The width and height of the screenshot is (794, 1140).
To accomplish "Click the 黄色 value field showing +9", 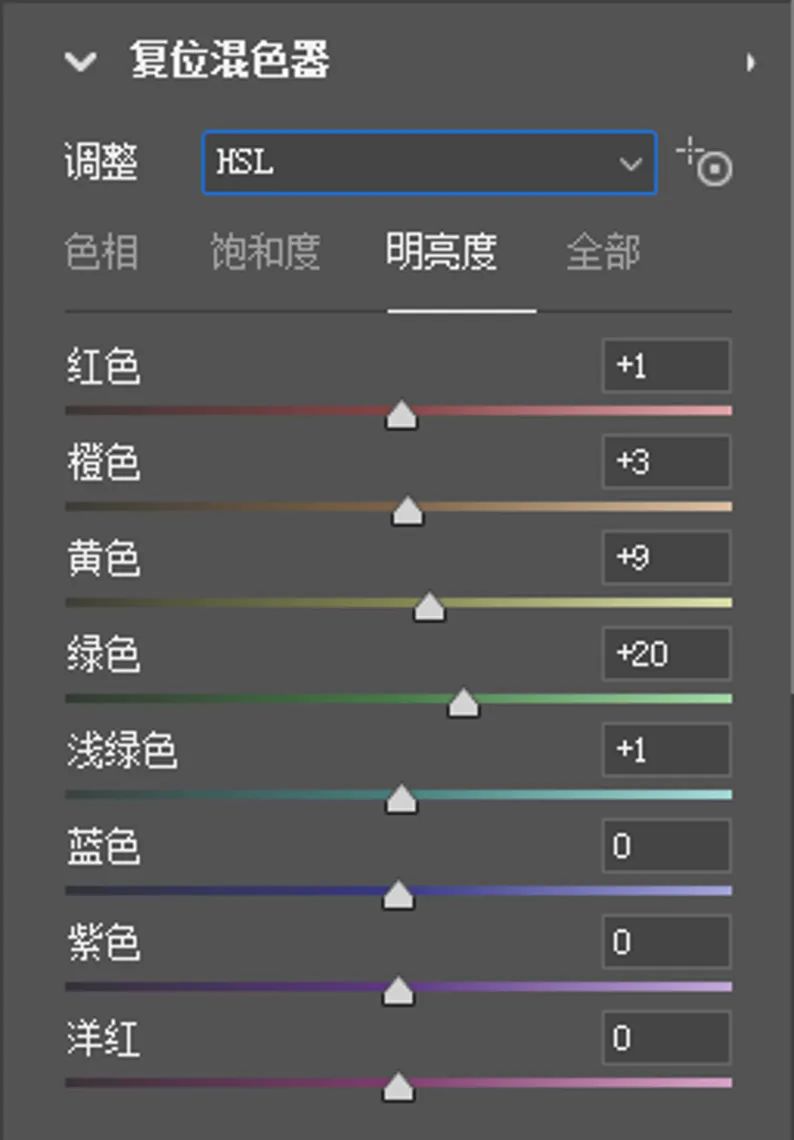I will (666, 558).
